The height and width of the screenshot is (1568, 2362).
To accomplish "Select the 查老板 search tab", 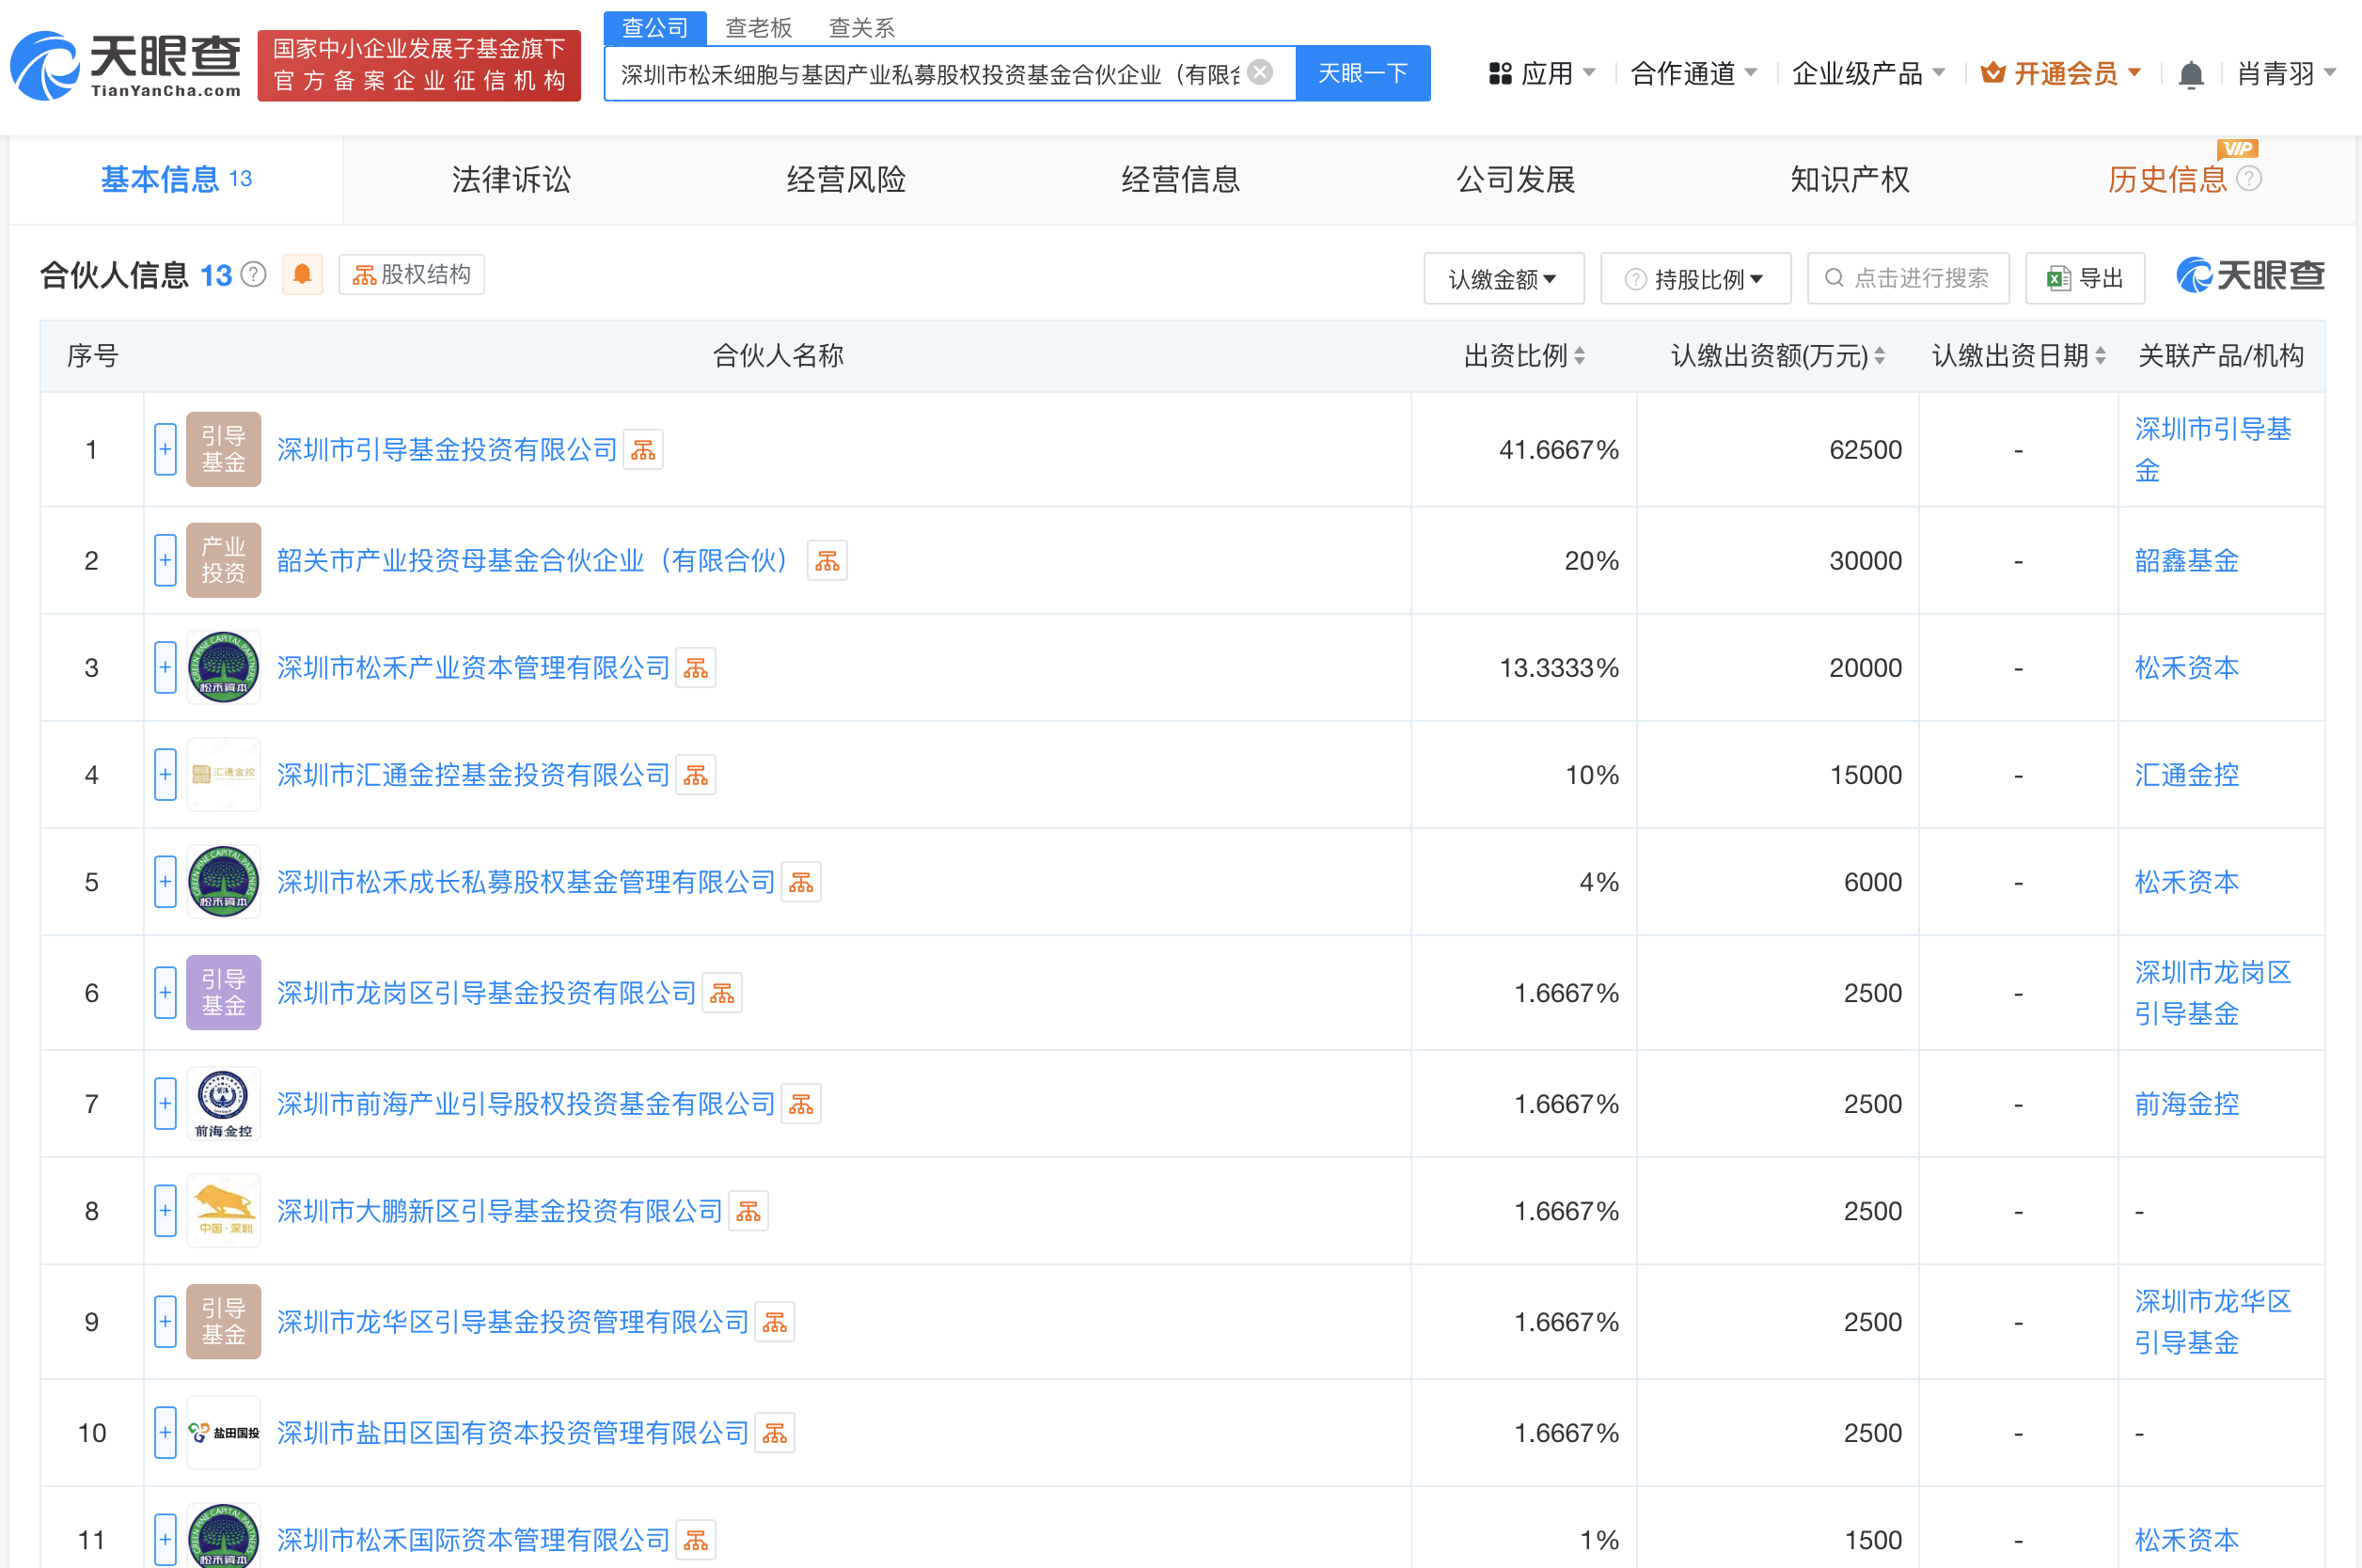I will point(758,27).
